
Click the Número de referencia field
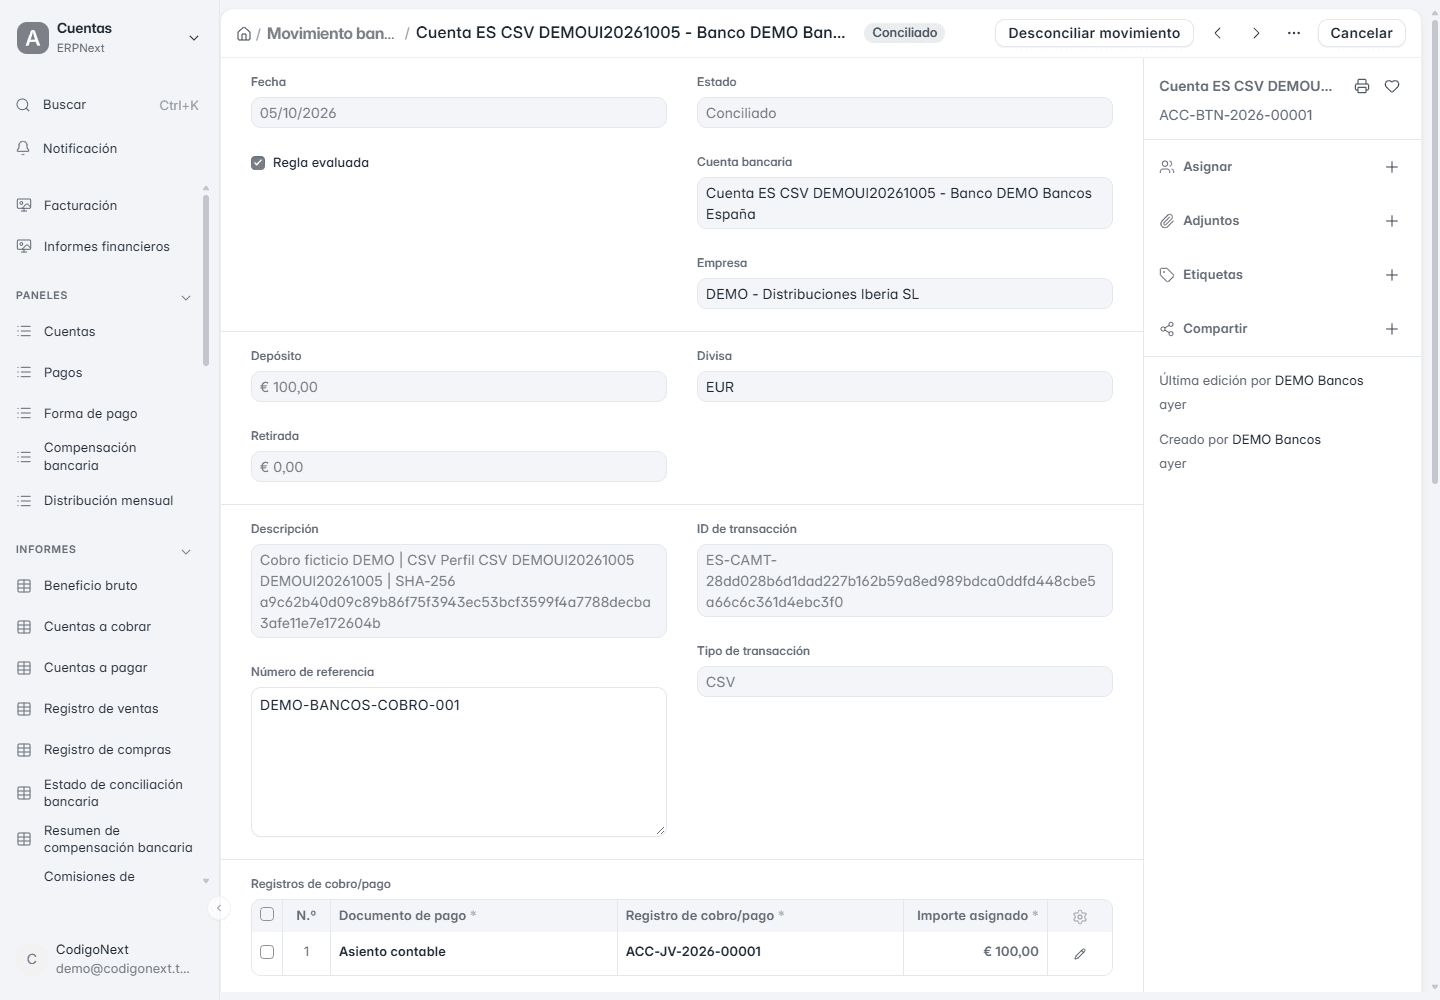459,762
